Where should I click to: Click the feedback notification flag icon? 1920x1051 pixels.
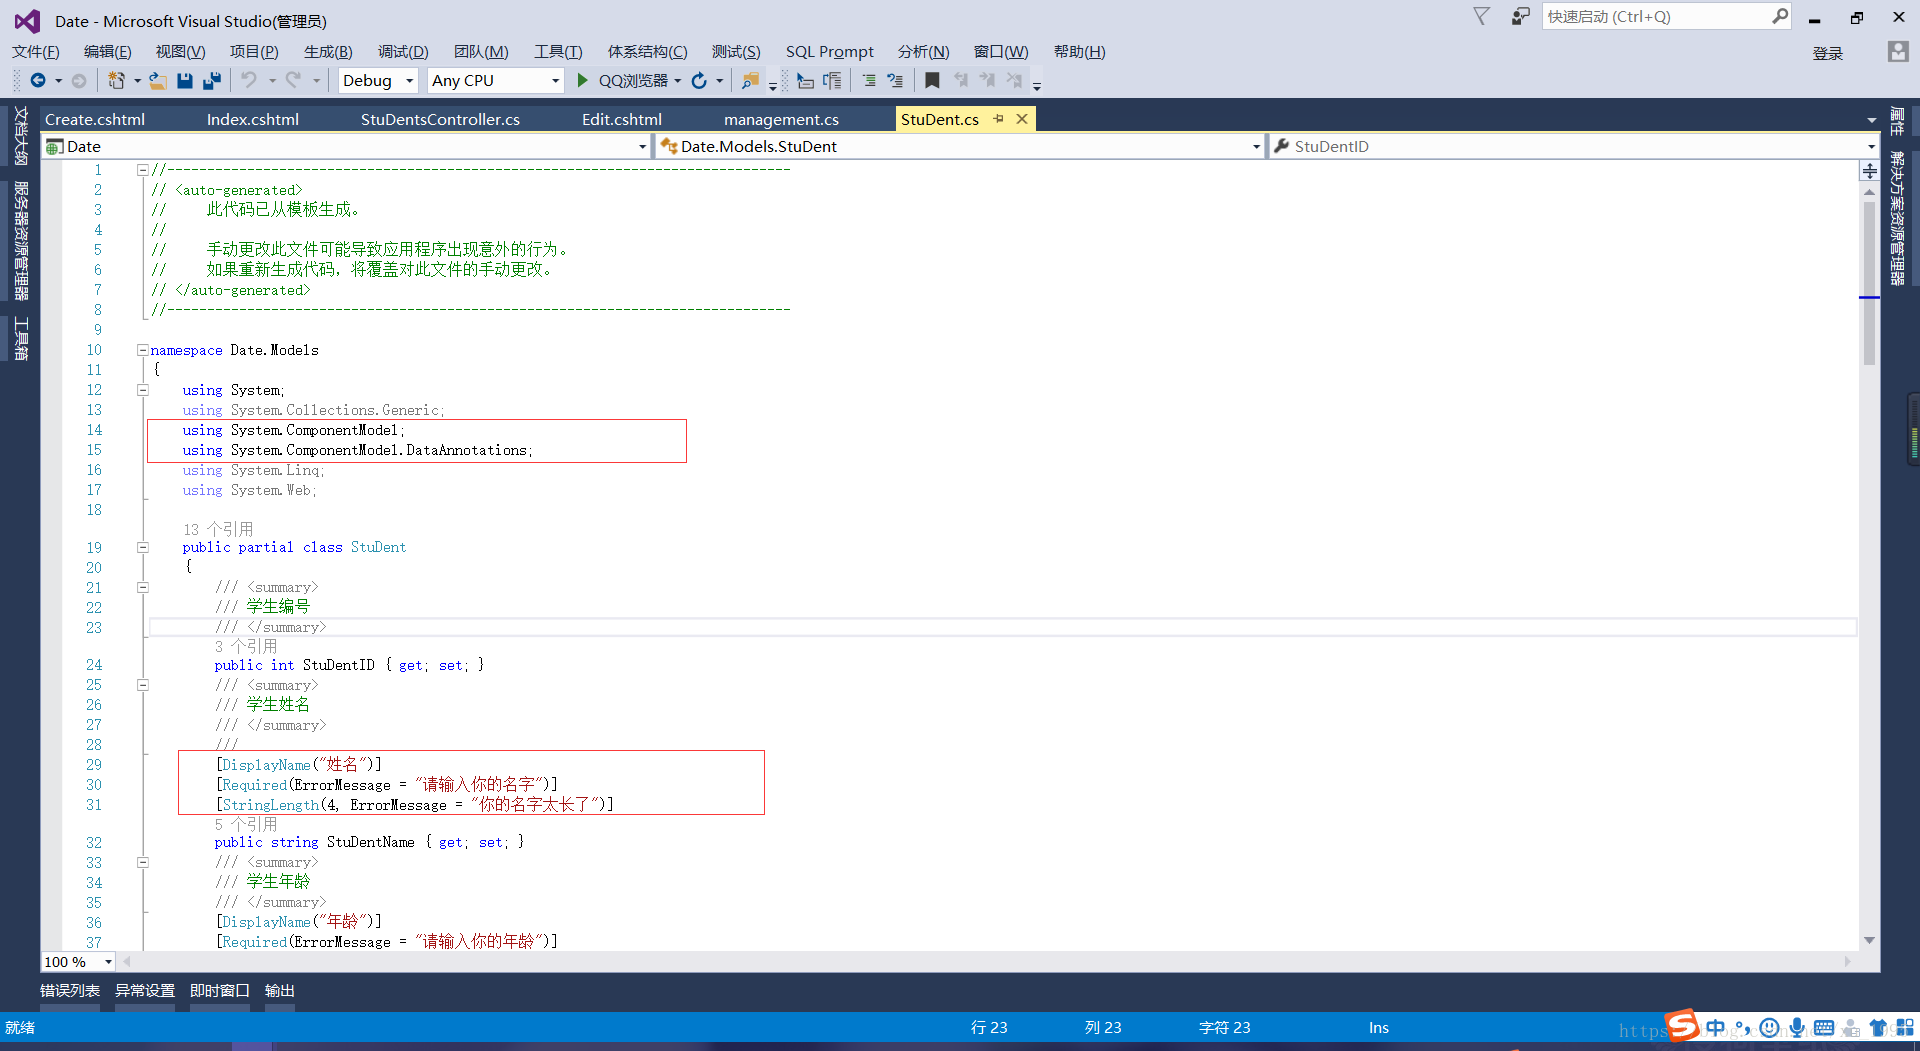pos(1481,16)
